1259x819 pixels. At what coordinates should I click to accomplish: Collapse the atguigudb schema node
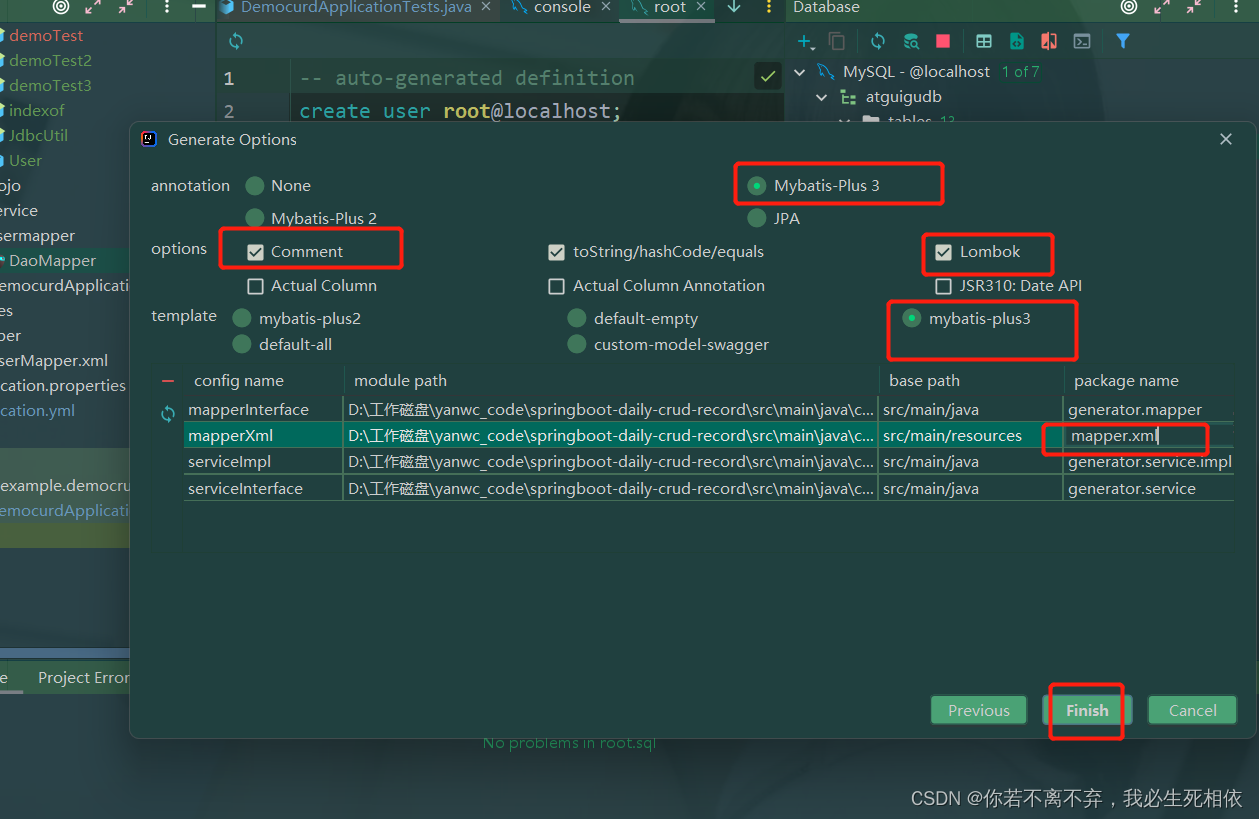[822, 97]
